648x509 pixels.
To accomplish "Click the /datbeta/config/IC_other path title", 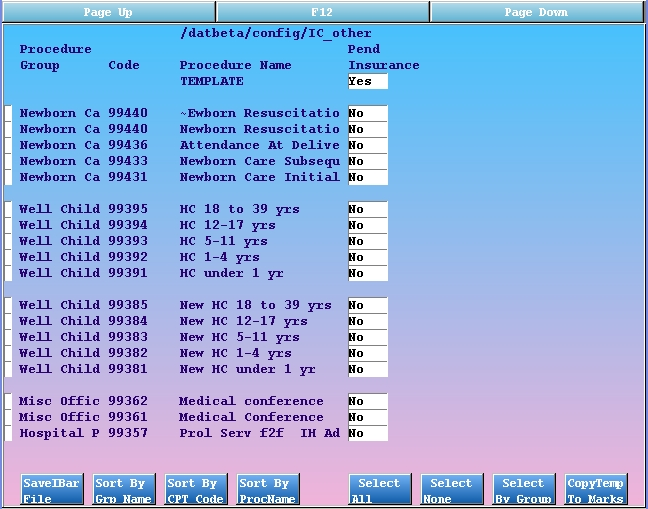I will tap(276, 33).
